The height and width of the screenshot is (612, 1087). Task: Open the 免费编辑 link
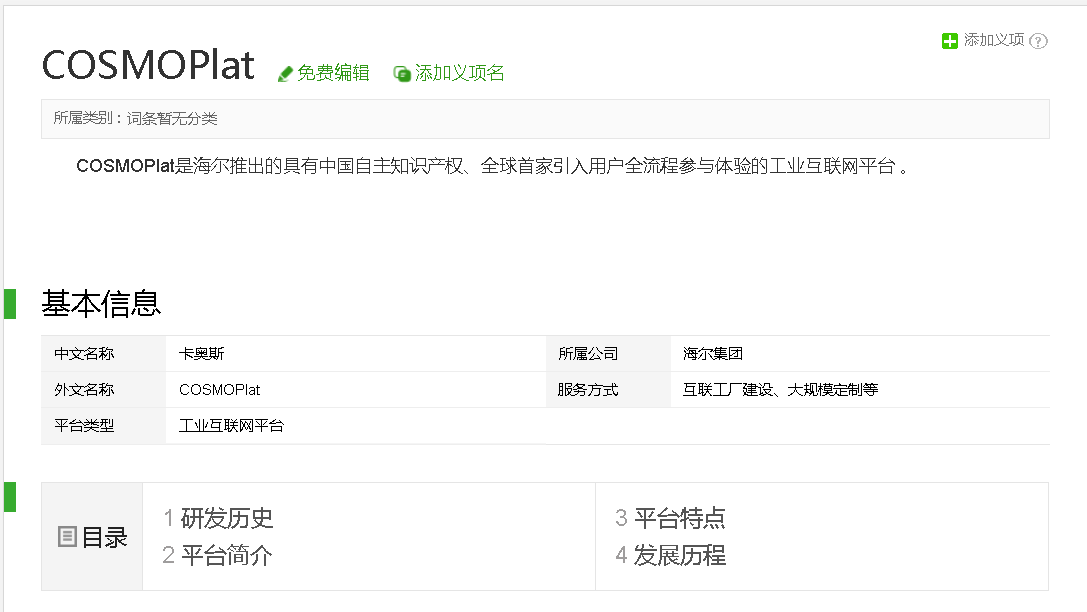tap(333, 73)
